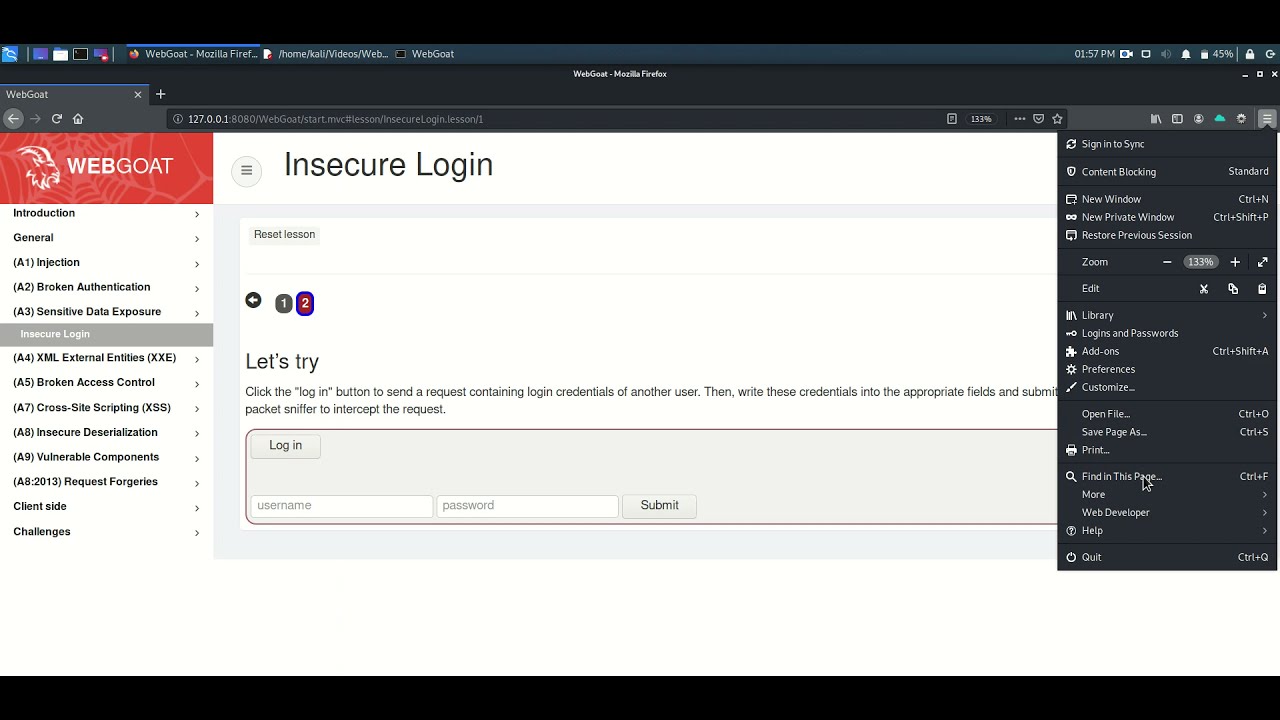Toggle reader view in address bar
The width and height of the screenshot is (1280, 720).
tap(952, 118)
